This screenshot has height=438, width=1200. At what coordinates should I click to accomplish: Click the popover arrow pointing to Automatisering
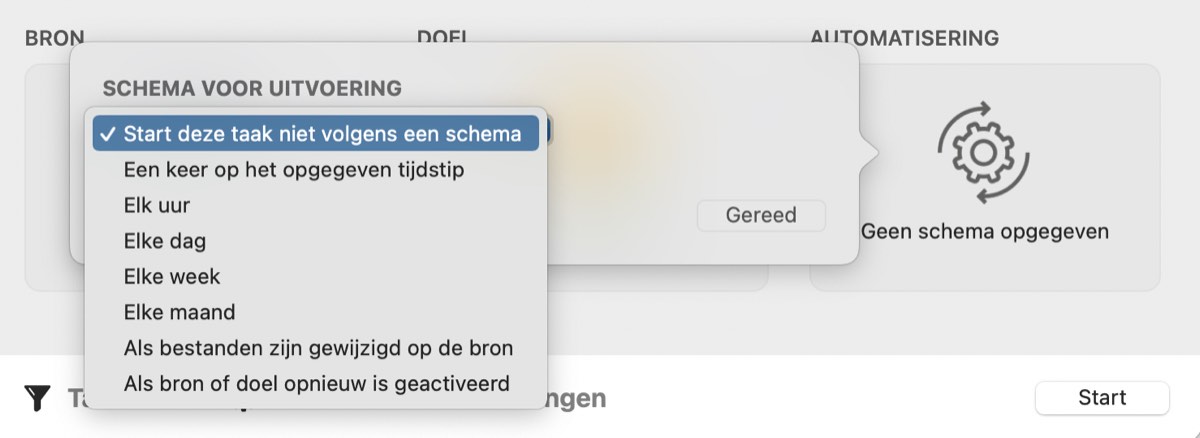point(868,152)
